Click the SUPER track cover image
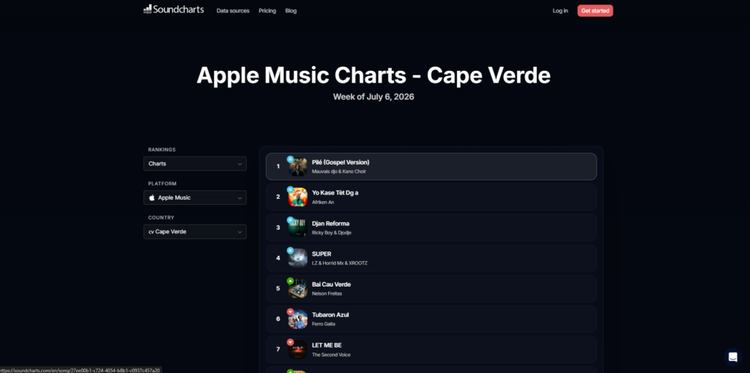The width and height of the screenshot is (750, 373). [x=298, y=258]
